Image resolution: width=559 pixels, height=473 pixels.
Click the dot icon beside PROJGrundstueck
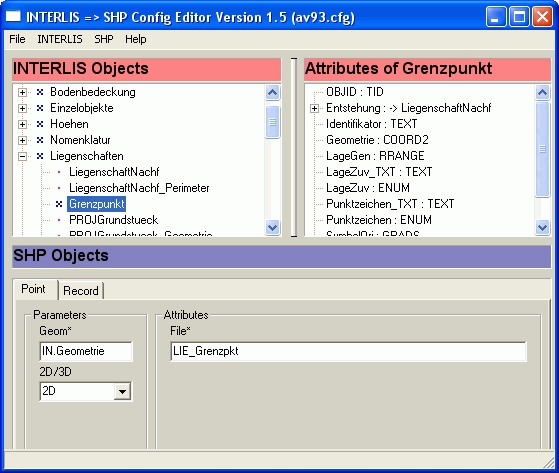click(x=59, y=220)
